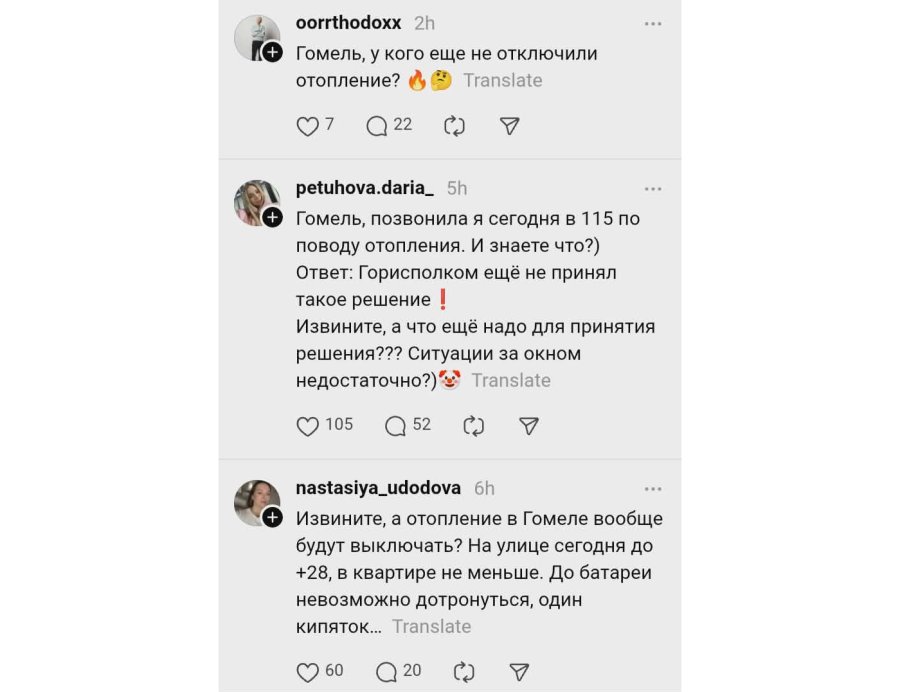The width and height of the screenshot is (900, 692).
Task: Translate the oorrthodoxx post
Action: [502, 80]
